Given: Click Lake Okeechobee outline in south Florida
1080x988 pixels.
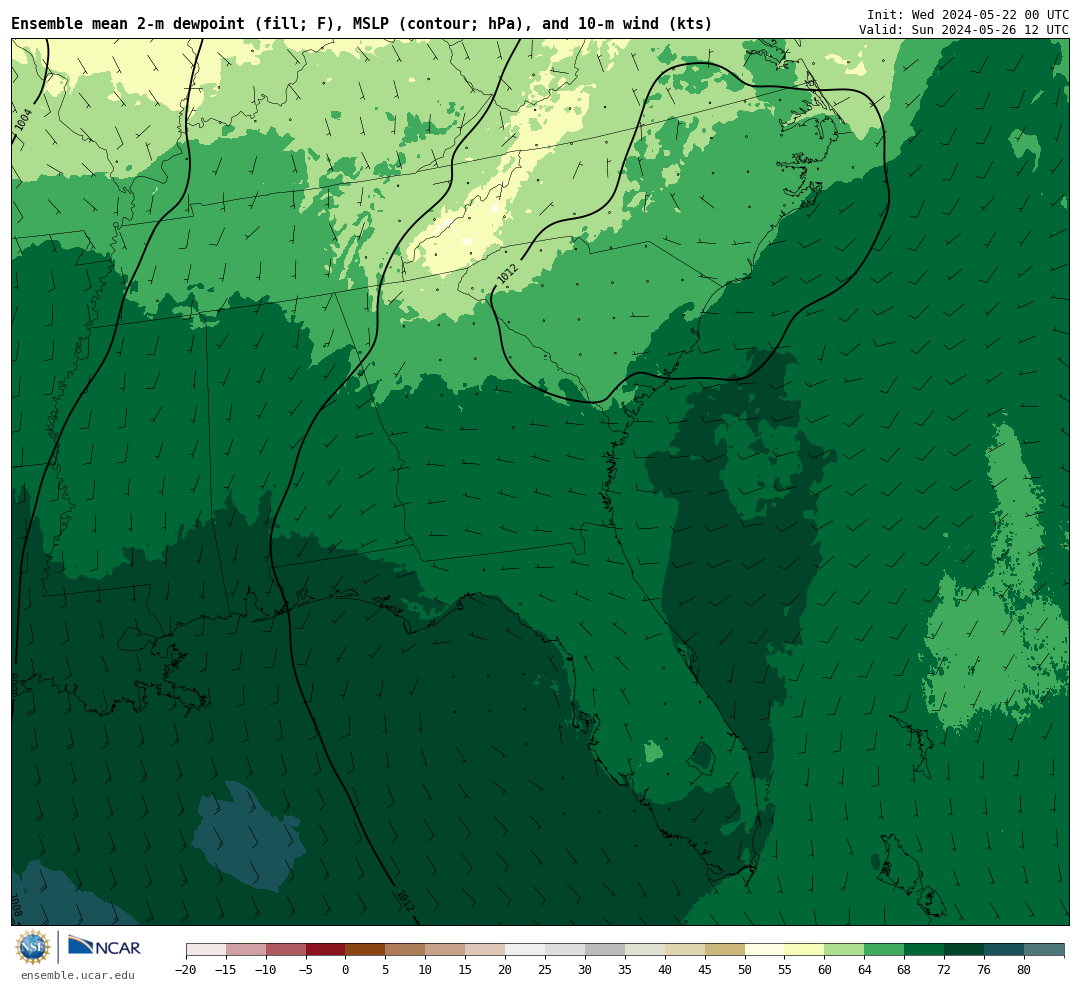Looking at the screenshot, I should tap(702, 757).
